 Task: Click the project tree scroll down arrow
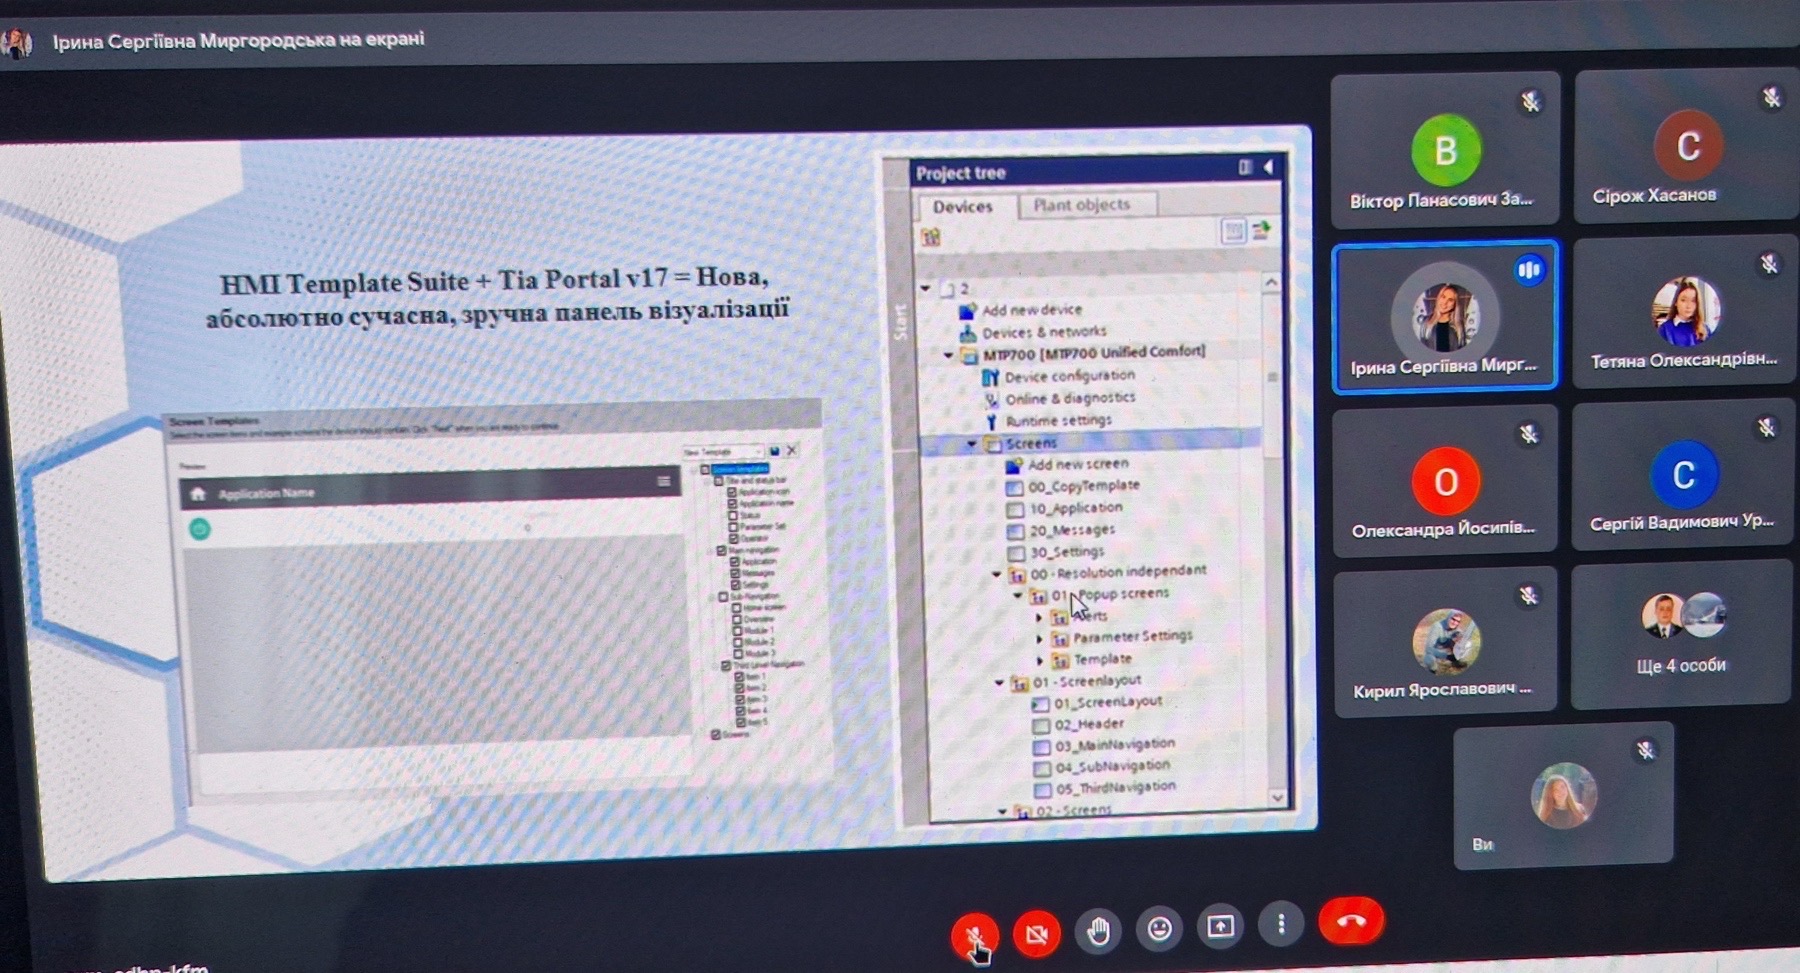tap(1278, 797)
